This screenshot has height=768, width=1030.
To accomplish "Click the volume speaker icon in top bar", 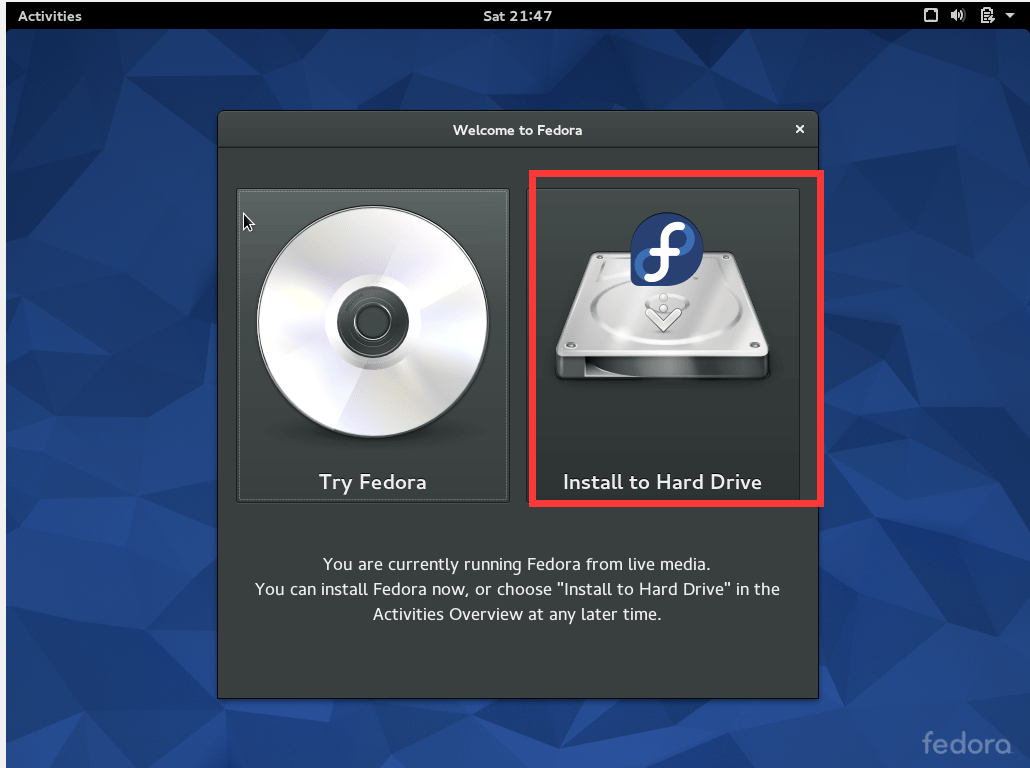I will point(958,15).
